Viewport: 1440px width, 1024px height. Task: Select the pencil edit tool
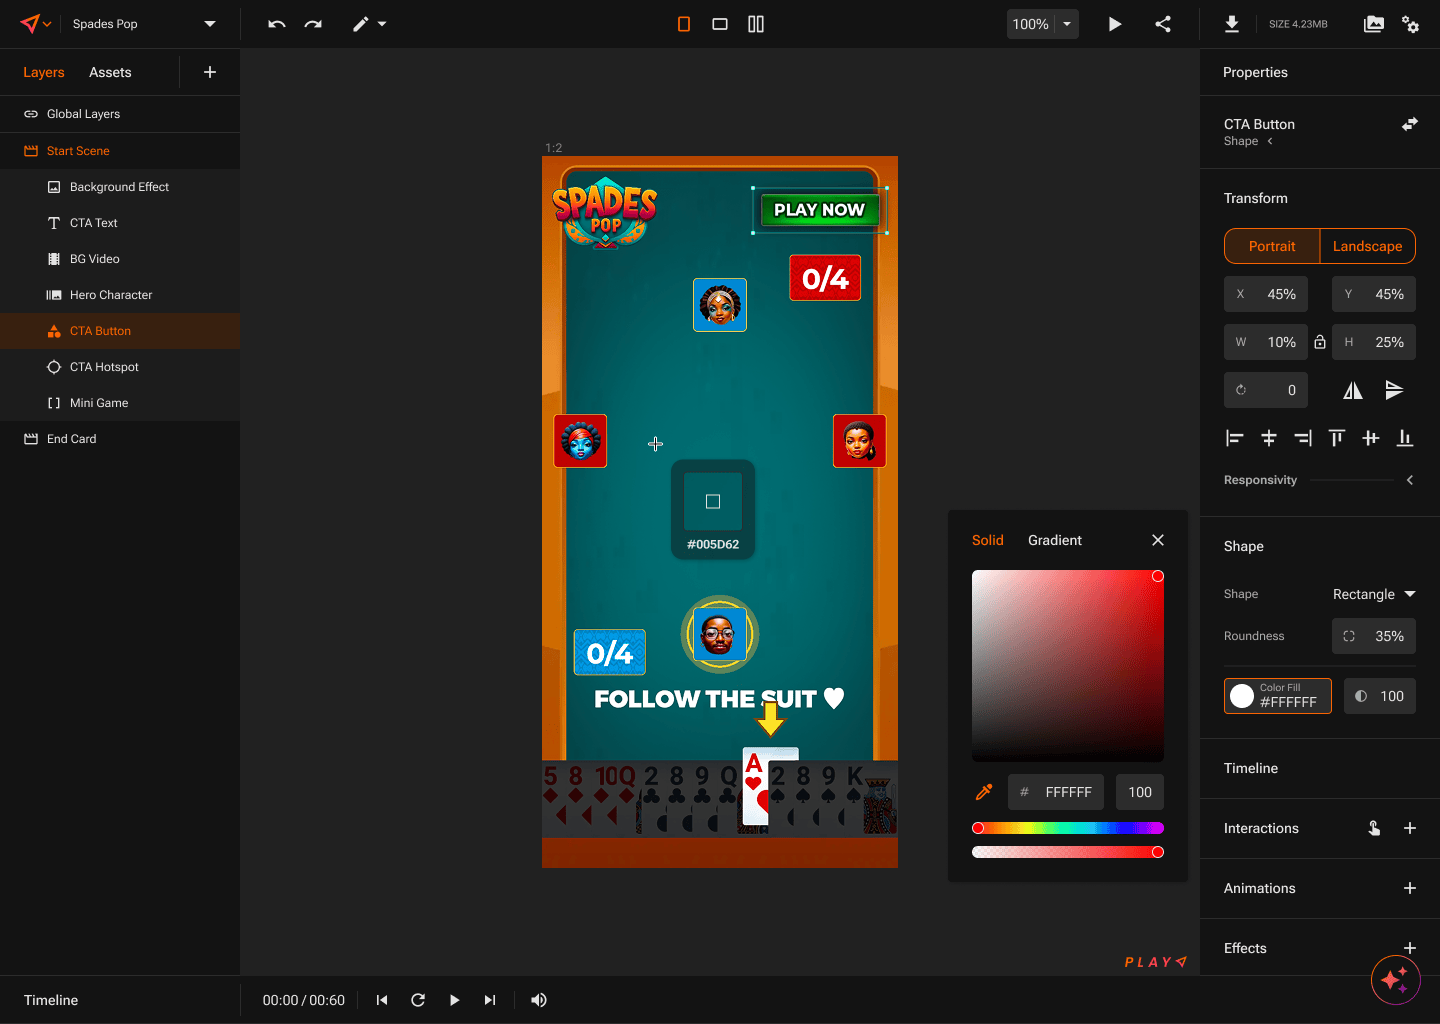pos(361,24)
